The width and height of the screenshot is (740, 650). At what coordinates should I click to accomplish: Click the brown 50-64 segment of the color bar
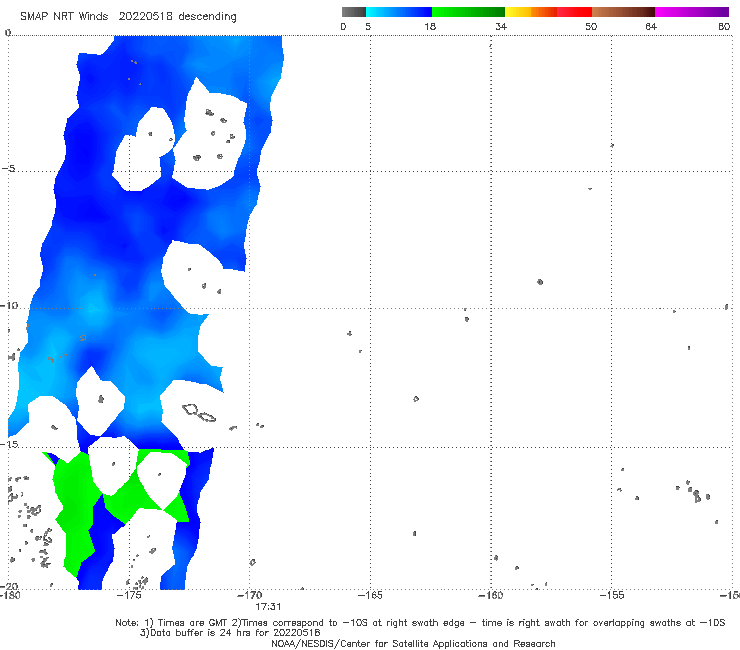[623, 12]
